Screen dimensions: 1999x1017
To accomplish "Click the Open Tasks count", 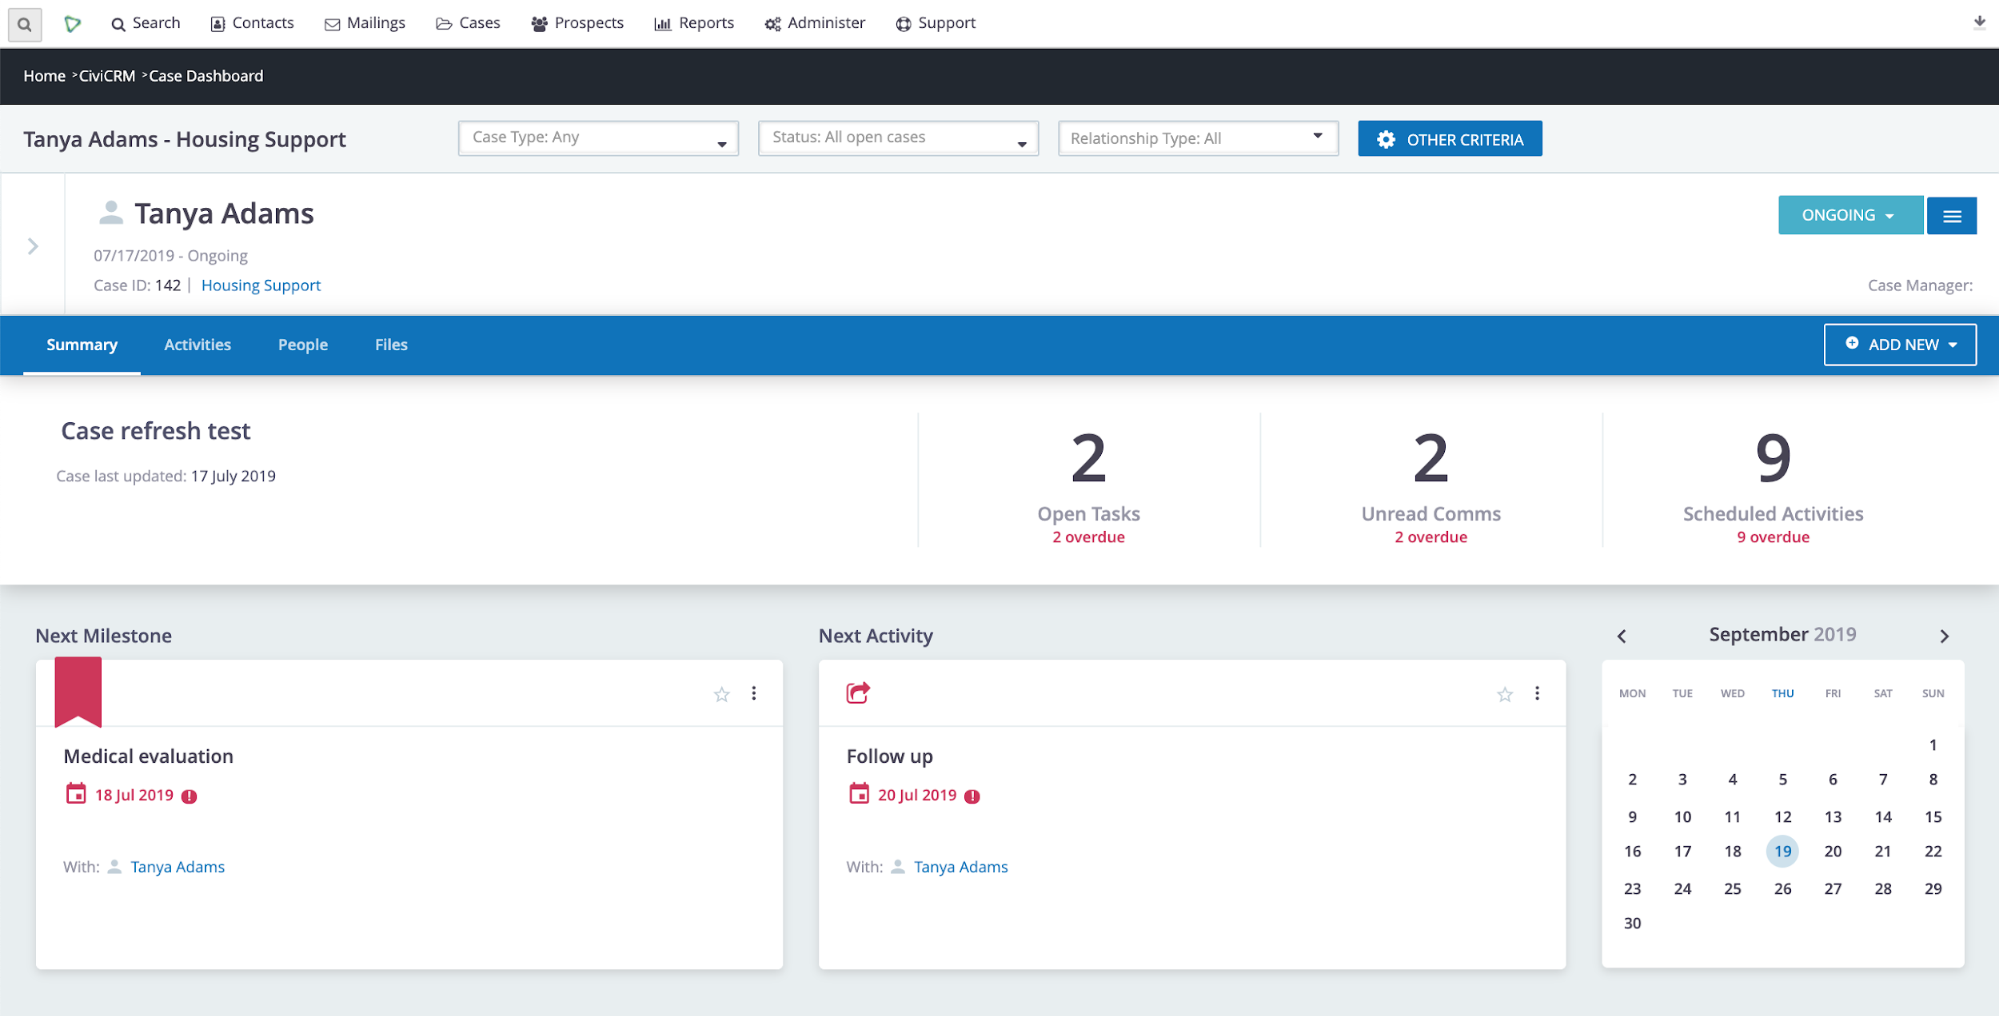I will point(1088,459).
